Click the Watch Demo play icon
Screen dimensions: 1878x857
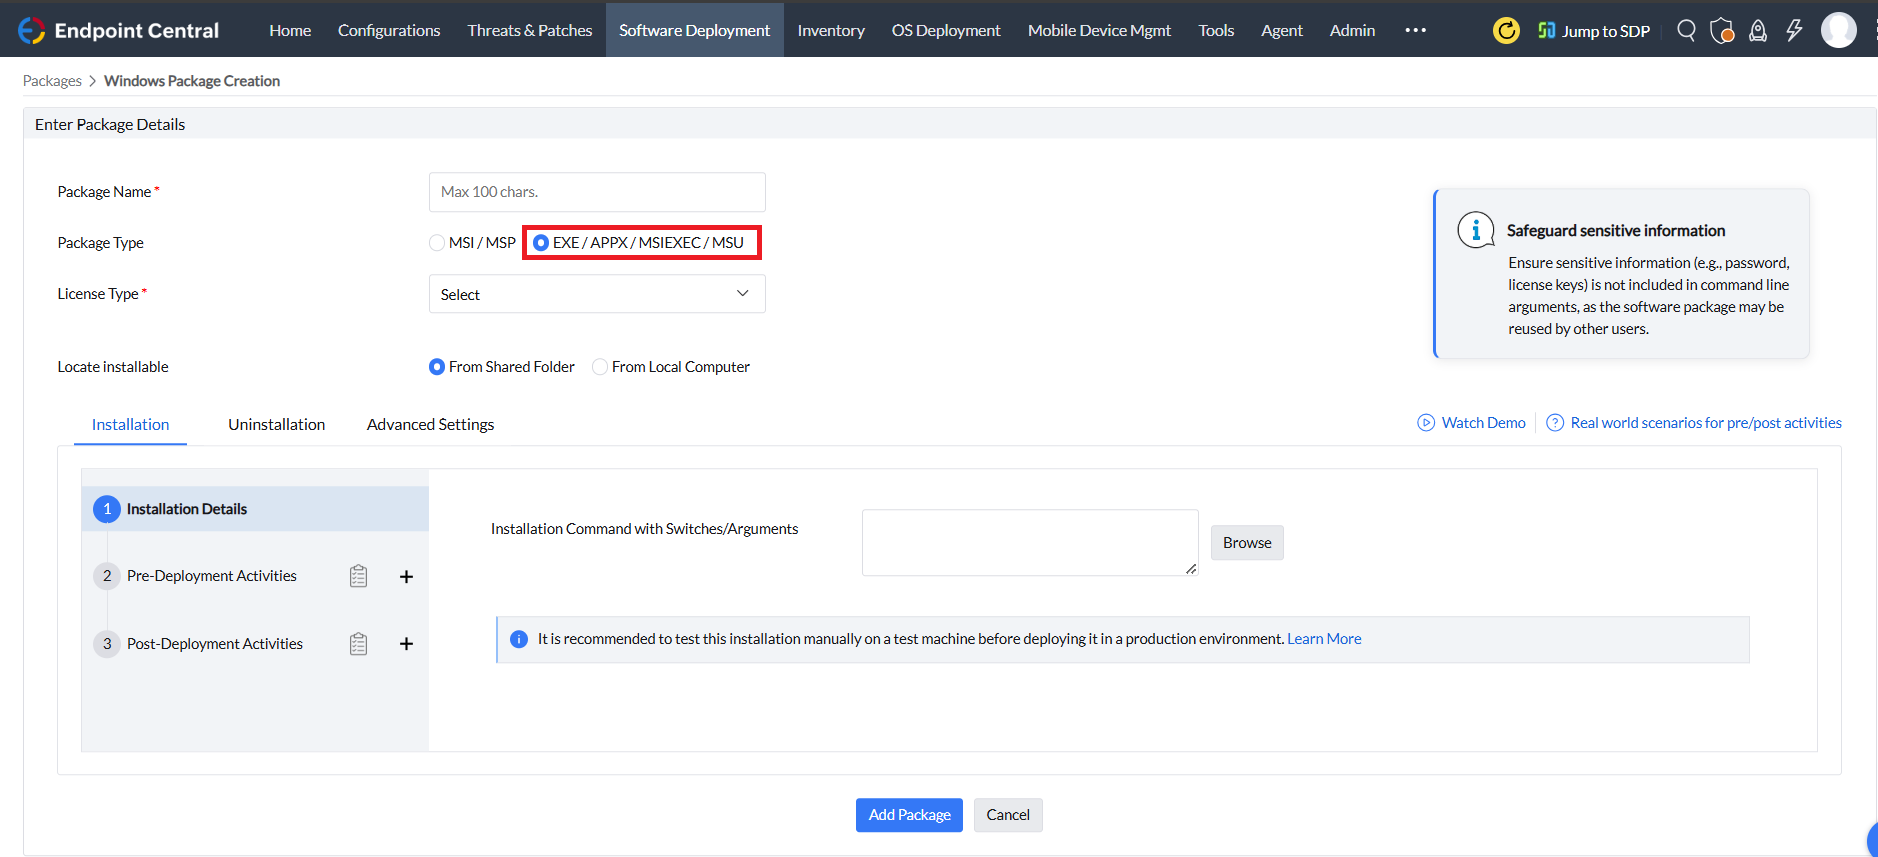pyautogui.click(x=1426, y=423)
